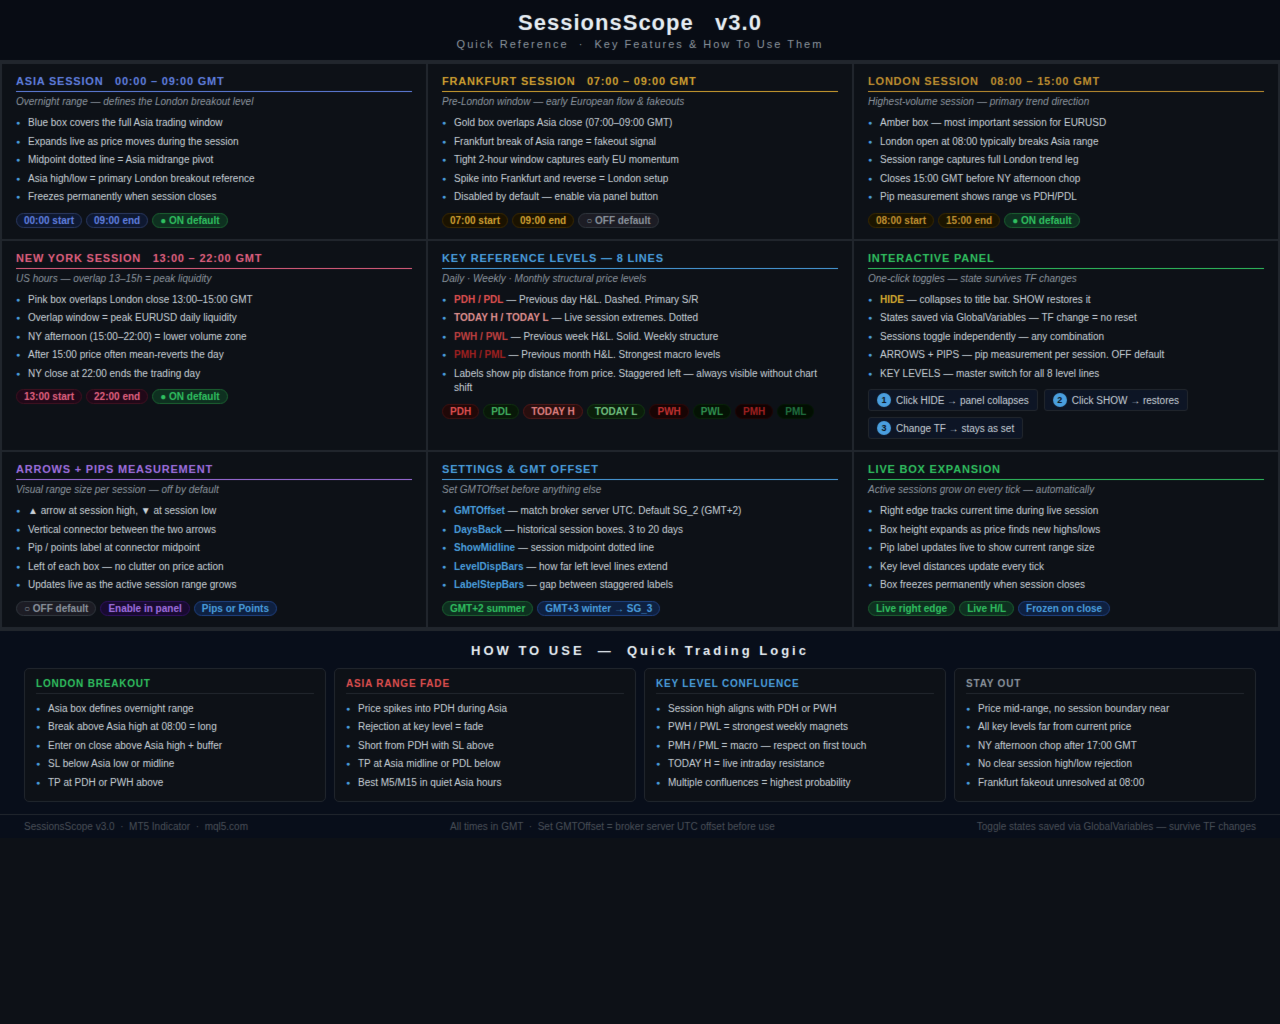Screen dimensions: 1280x1024
Task: Select the PDH level tag
Action: click(x=460, y=411)
